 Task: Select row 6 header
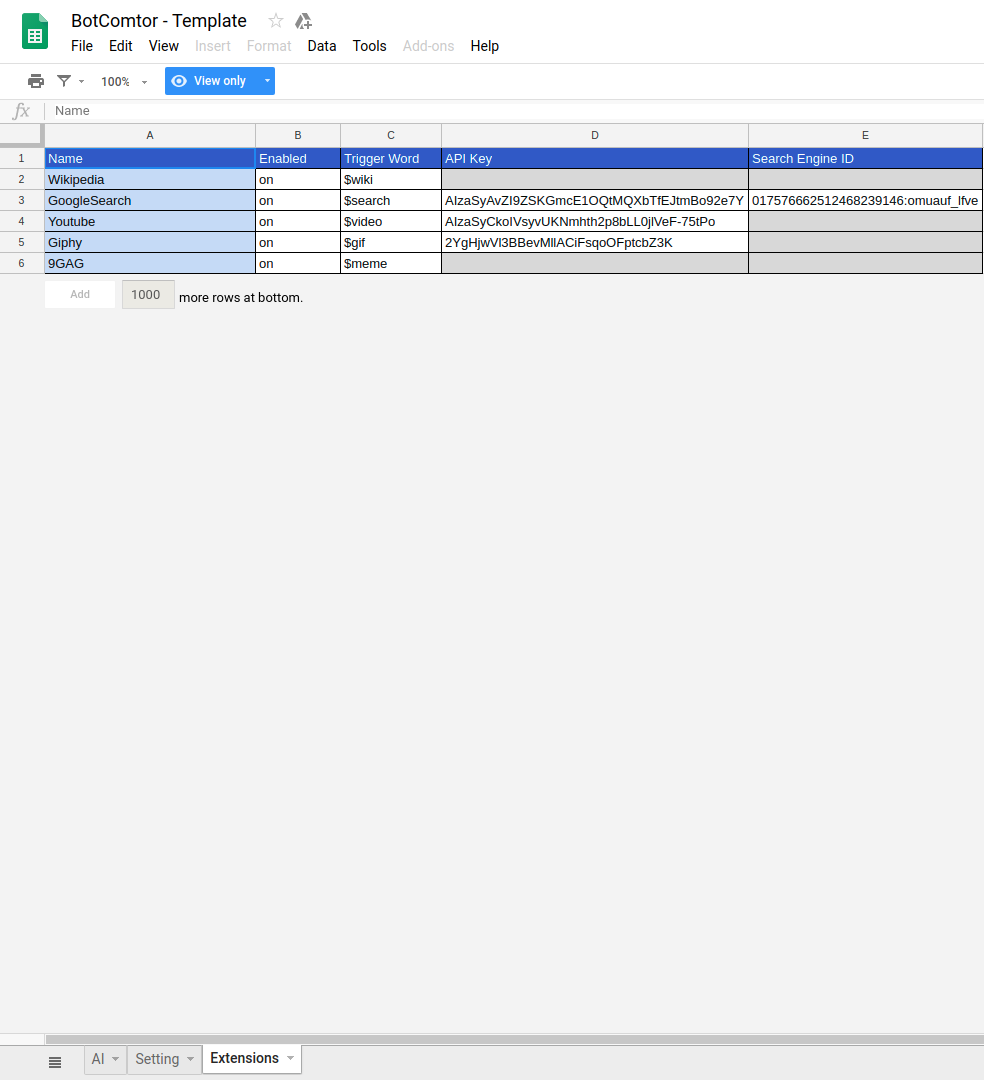(x=21, y=263)
